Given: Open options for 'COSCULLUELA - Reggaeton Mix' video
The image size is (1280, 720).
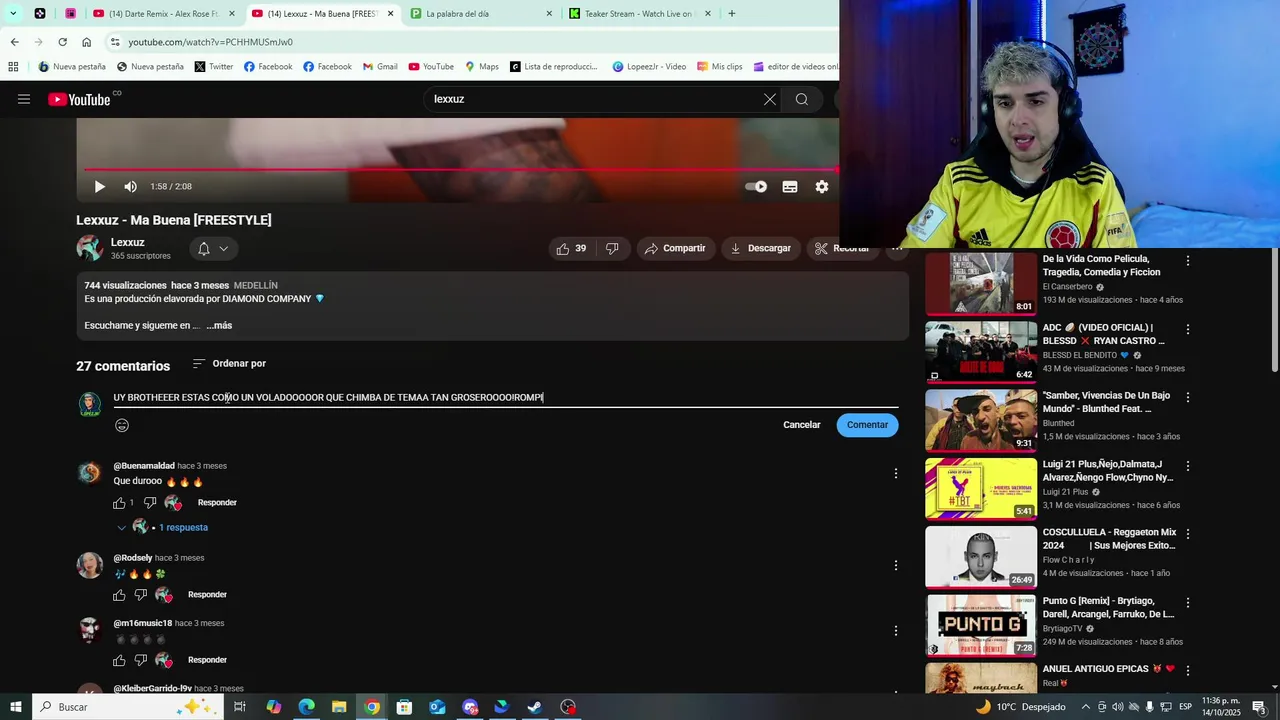Looking at the screenshot, I should 1188,534.
